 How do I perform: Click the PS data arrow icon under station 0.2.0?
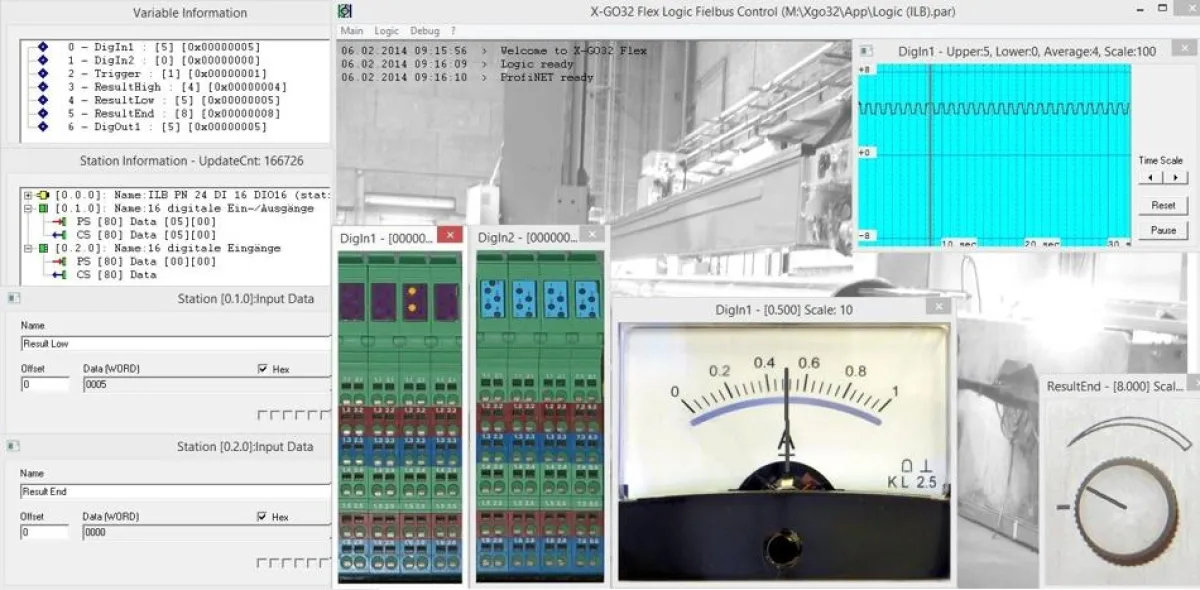[x=59, y=261]
